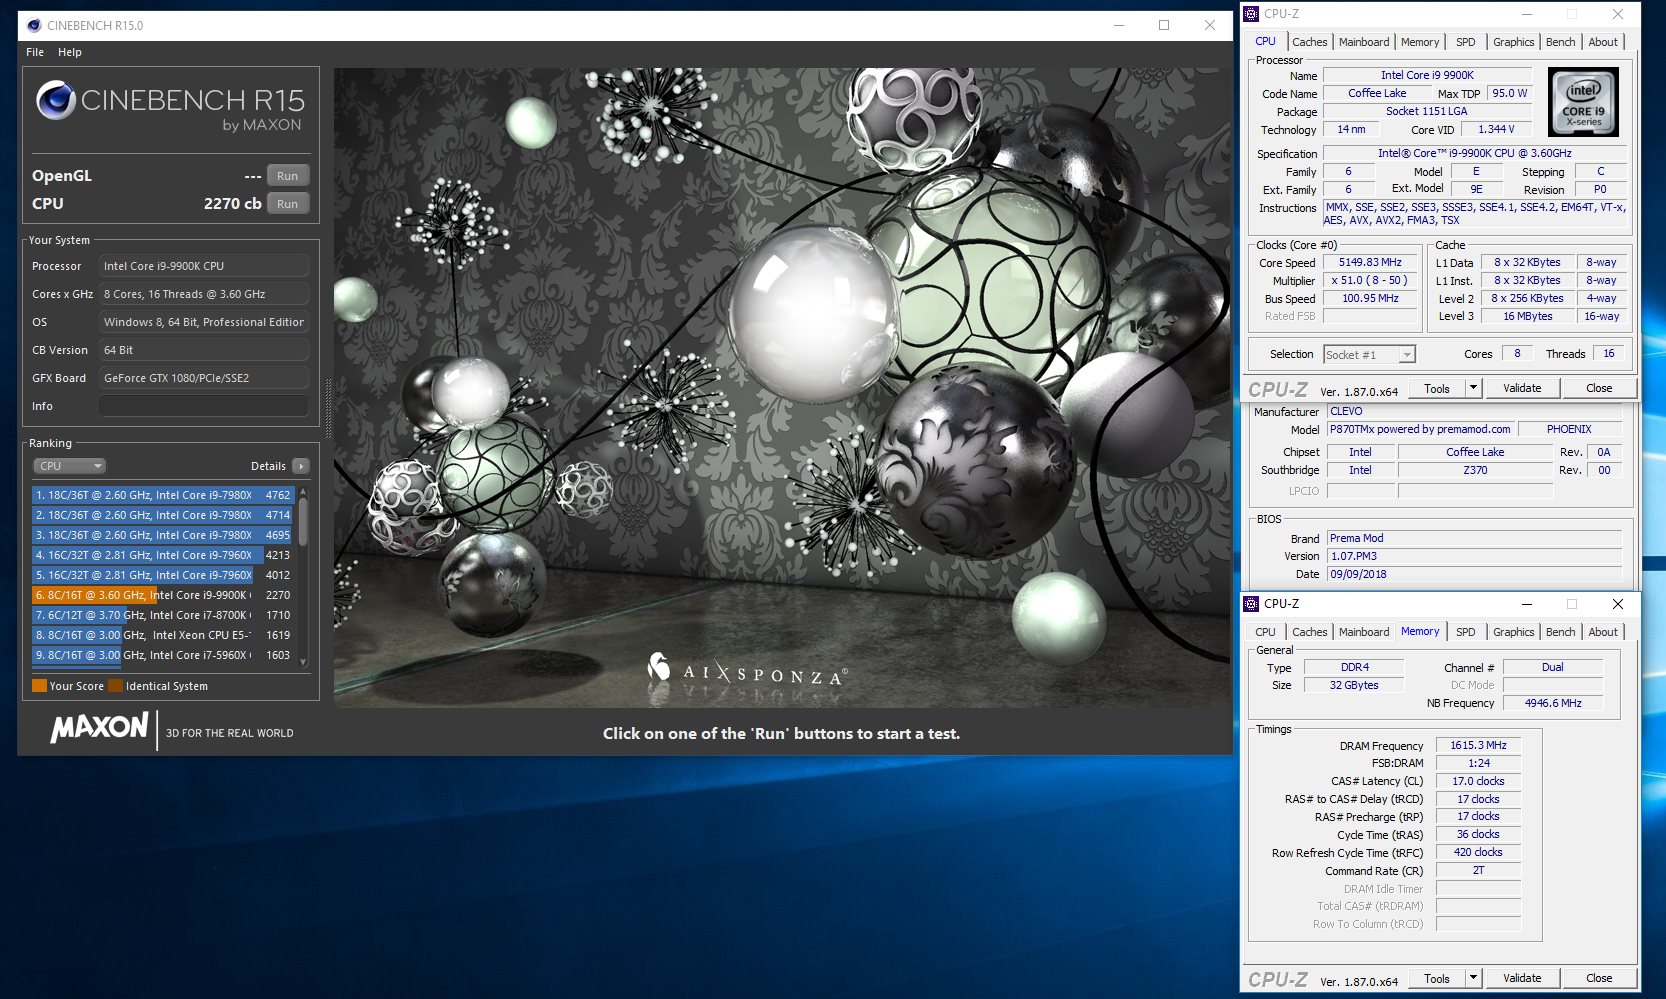Run the OpenGL benchmark test
1666x999 pixels.
pos(288,176)
